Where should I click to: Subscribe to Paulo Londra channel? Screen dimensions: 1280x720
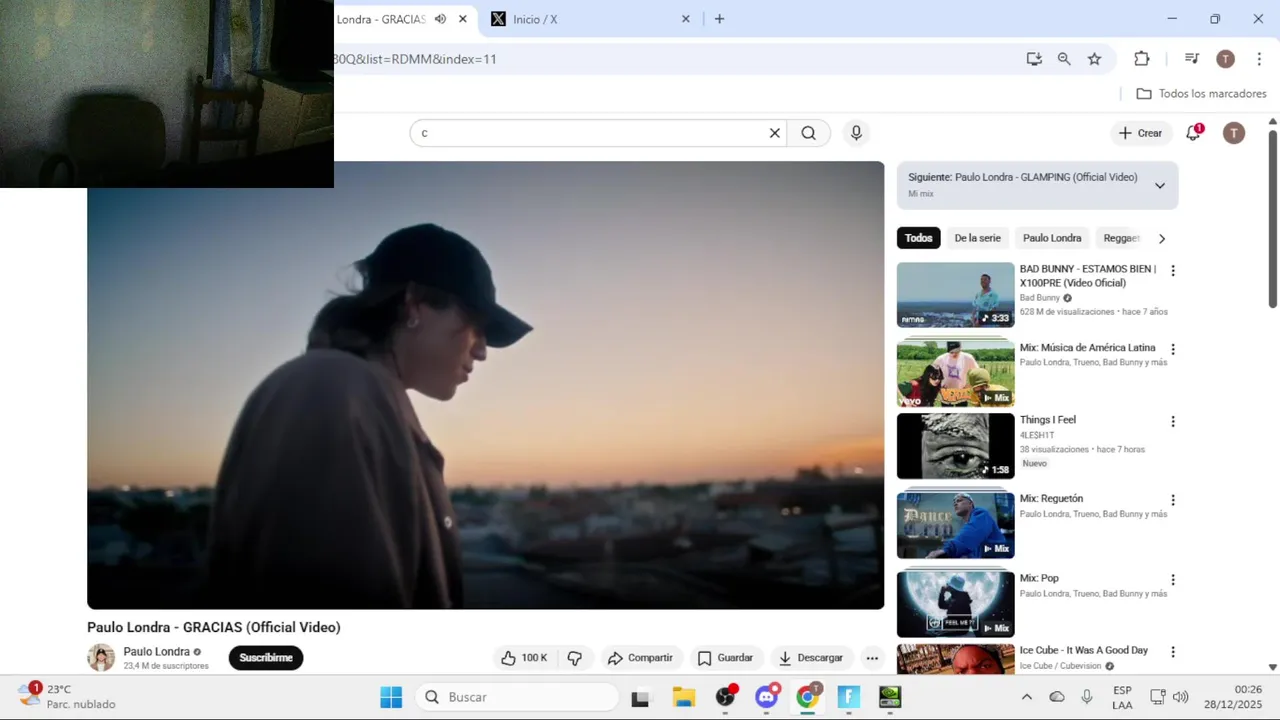[x=266, y=658]
